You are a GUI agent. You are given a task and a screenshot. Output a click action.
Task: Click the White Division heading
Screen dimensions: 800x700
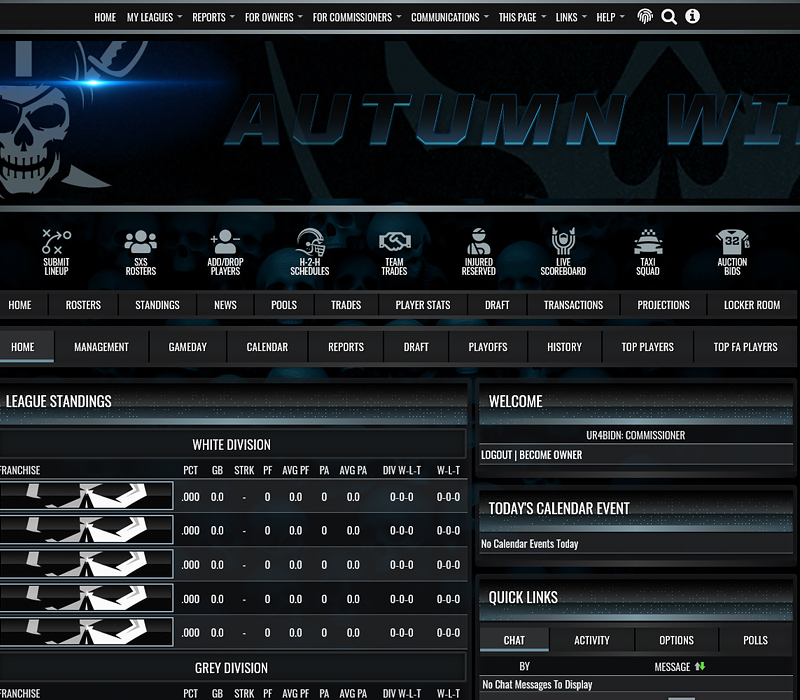coord(231,444)
